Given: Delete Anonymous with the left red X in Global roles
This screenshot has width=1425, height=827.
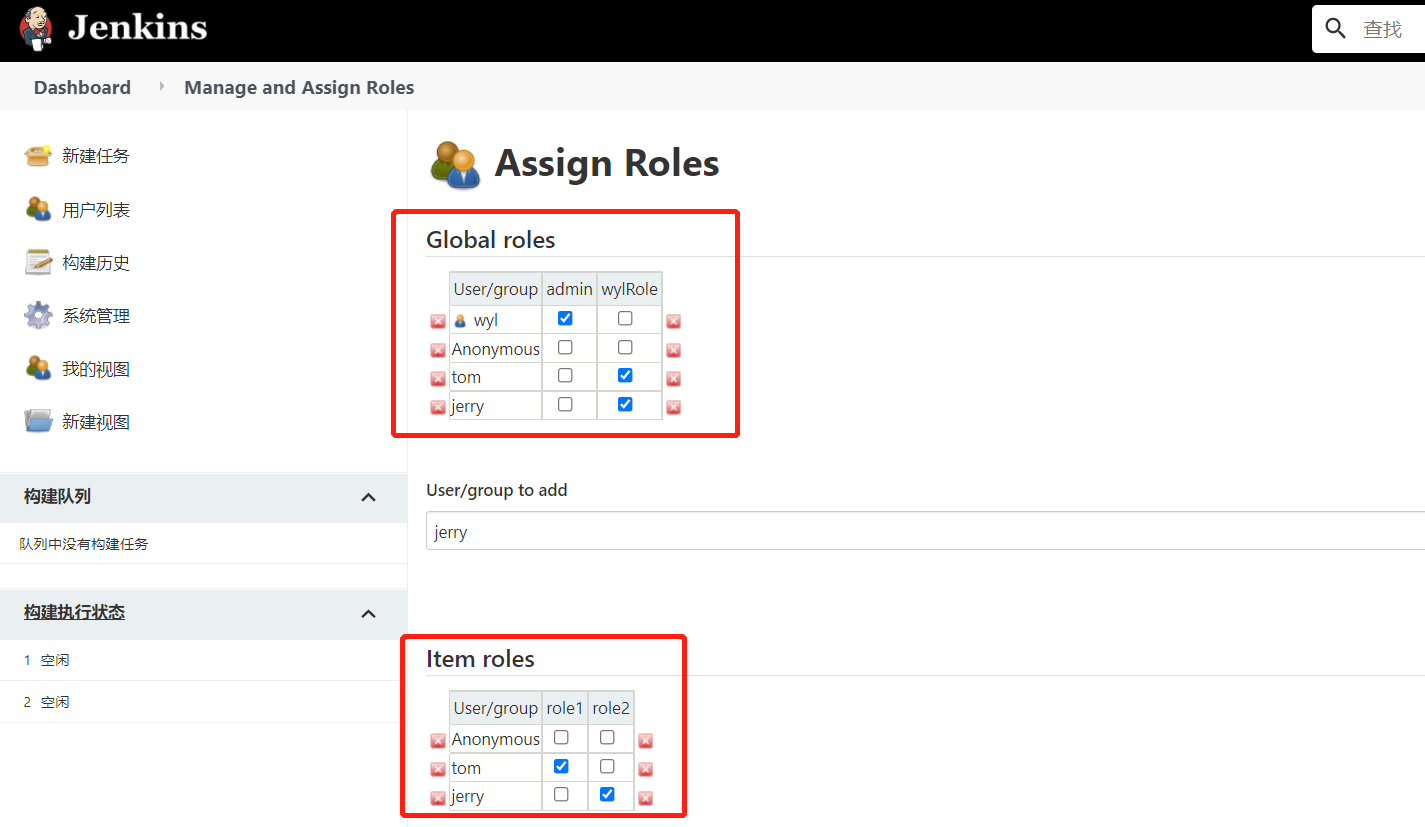Looking at the screenshot, I should 438,350.
